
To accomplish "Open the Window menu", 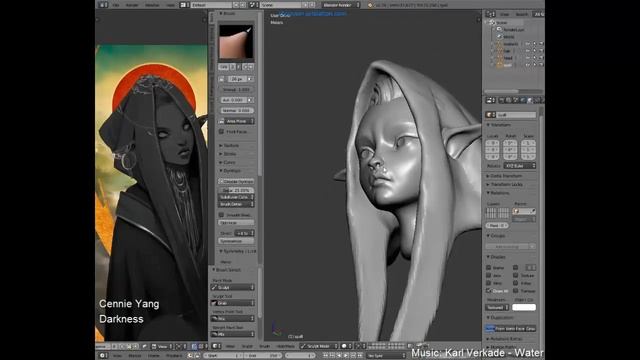I will (x=152, y=5).
